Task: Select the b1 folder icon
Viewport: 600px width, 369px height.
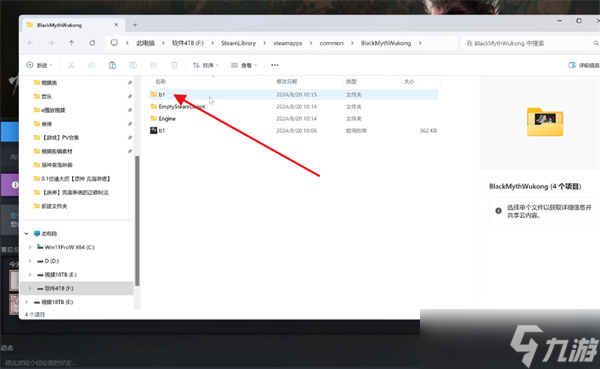Action: [x=154, y=94]
